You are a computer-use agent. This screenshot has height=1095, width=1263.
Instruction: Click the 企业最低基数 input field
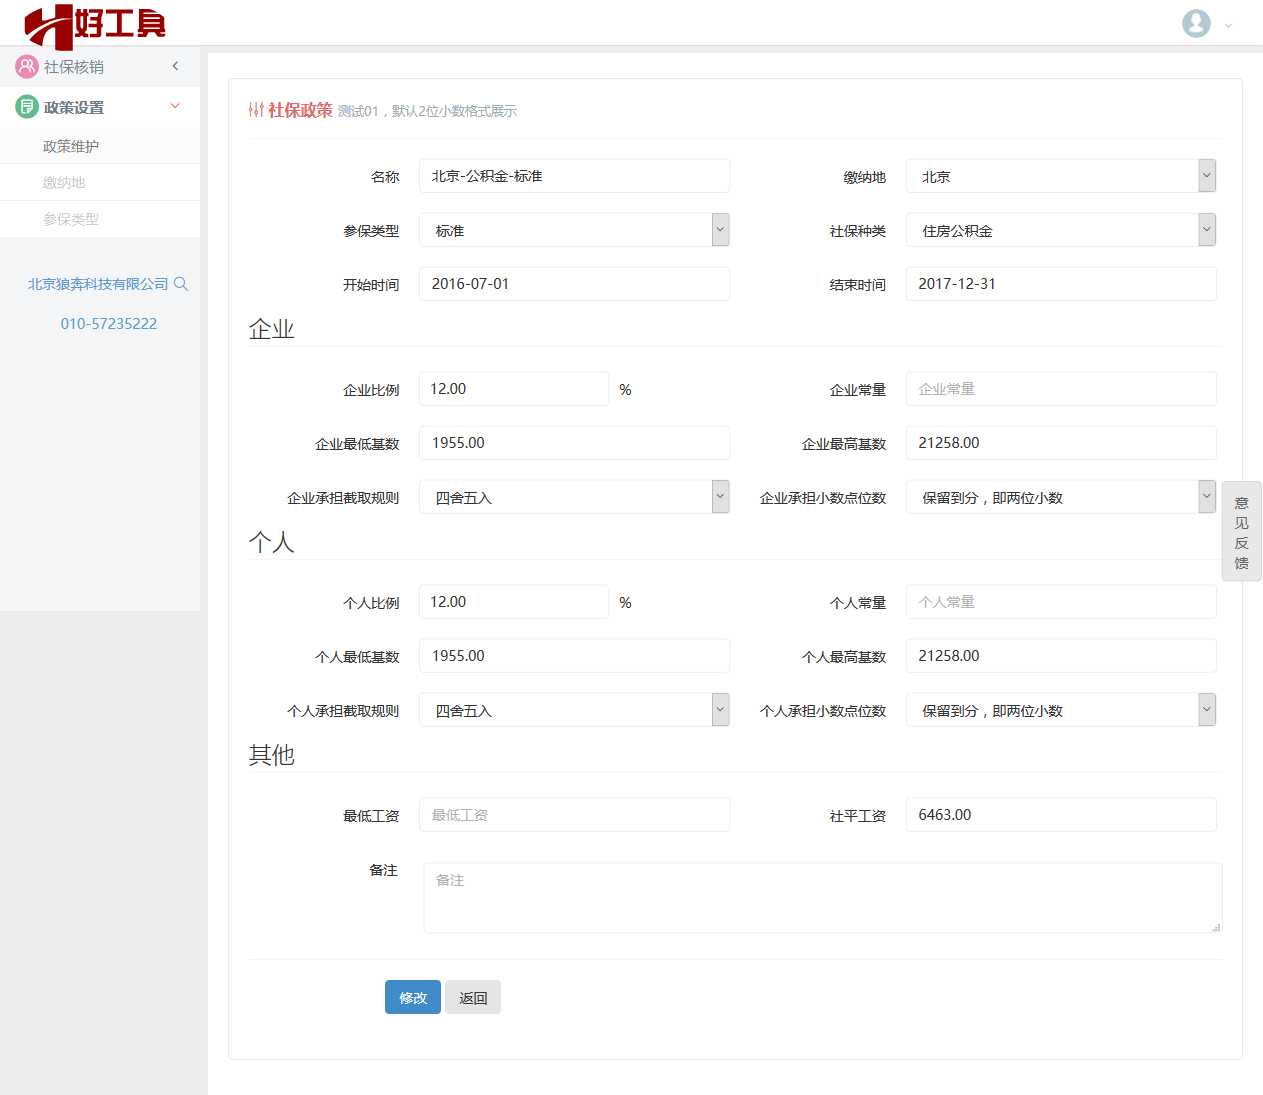[574, 443]
